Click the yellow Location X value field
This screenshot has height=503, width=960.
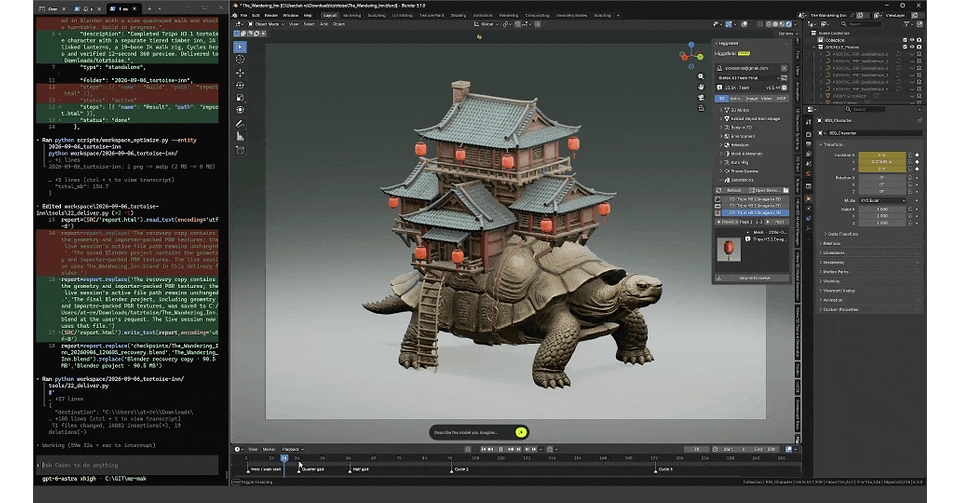[x=882, y=155]
